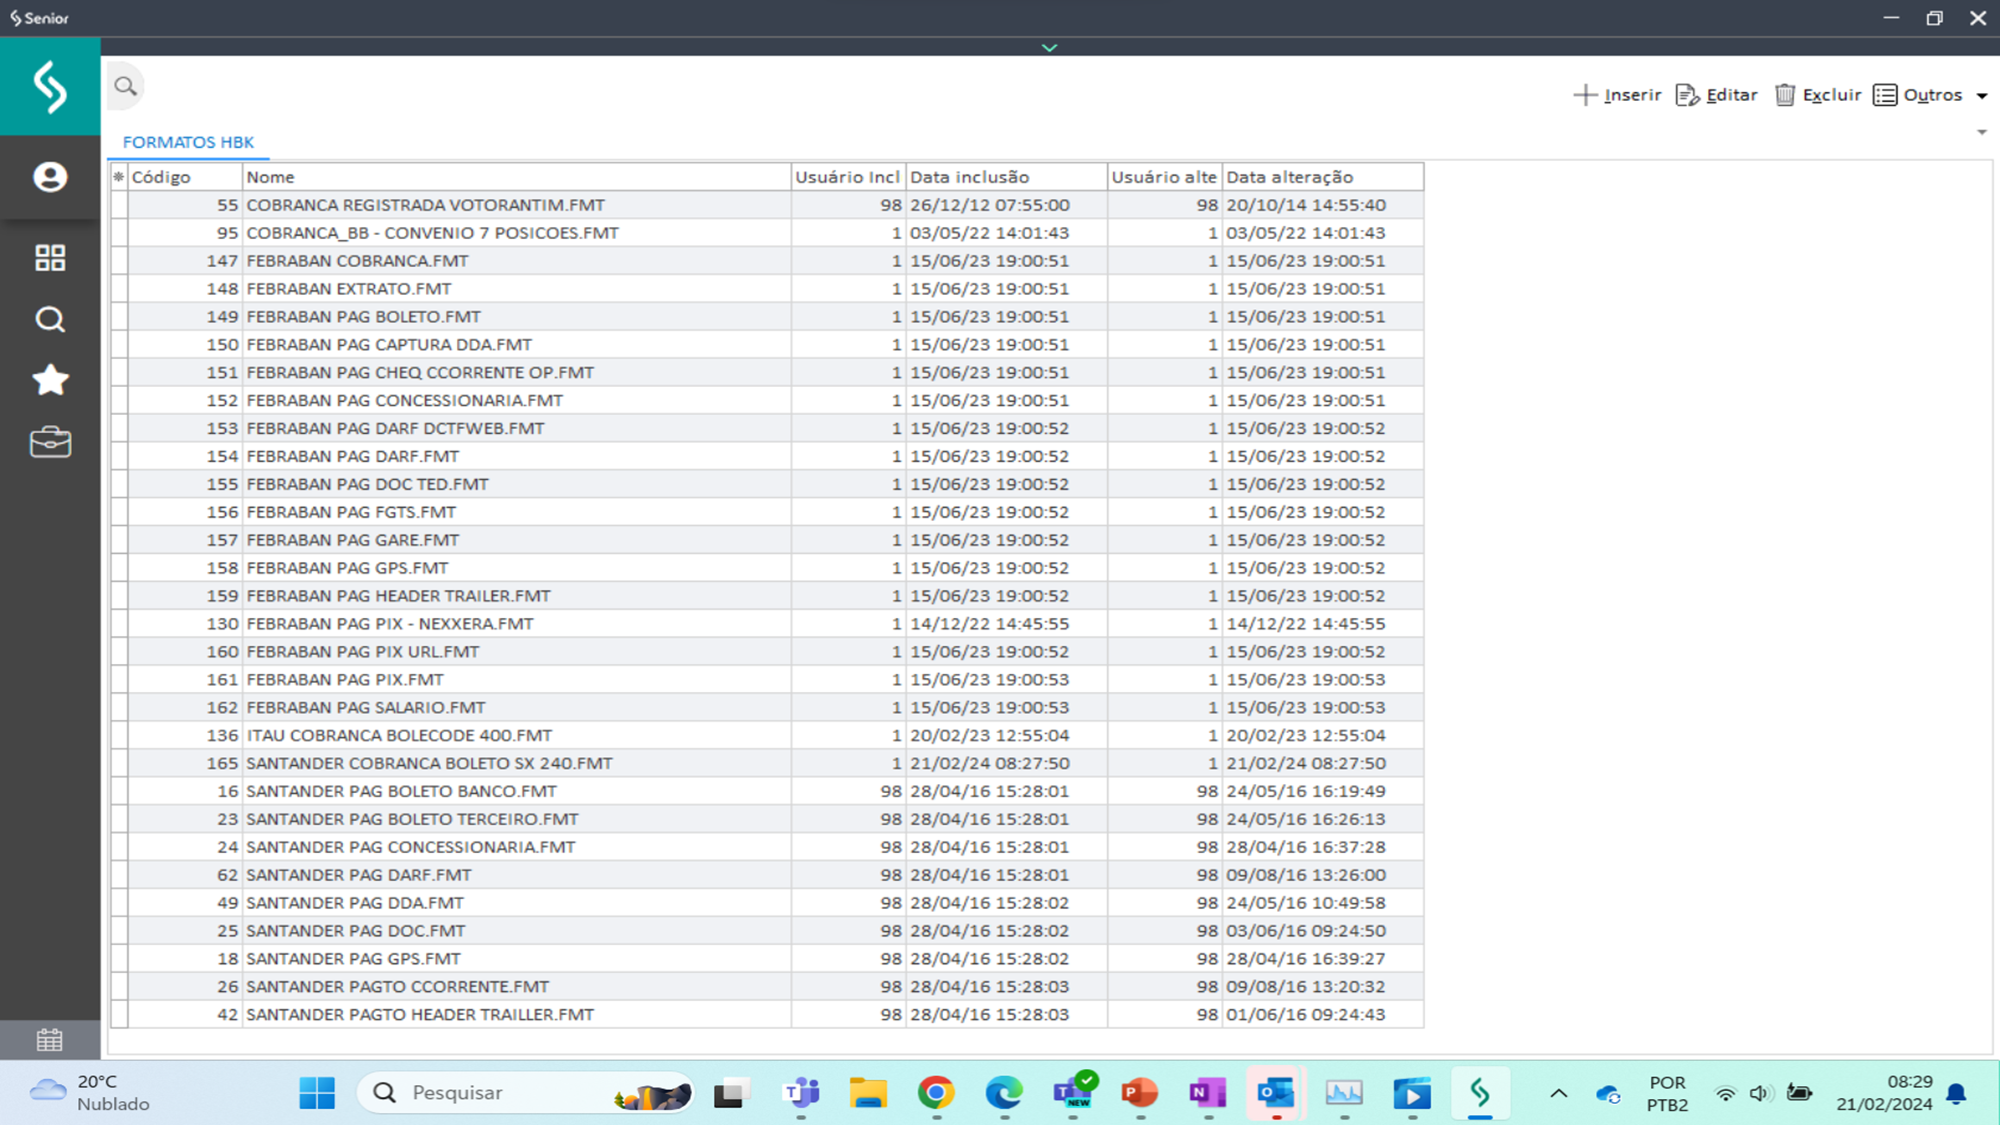Viewport: 2000px width, 1125px height.
Task: Click the Inserir button
Action: 1617,95
